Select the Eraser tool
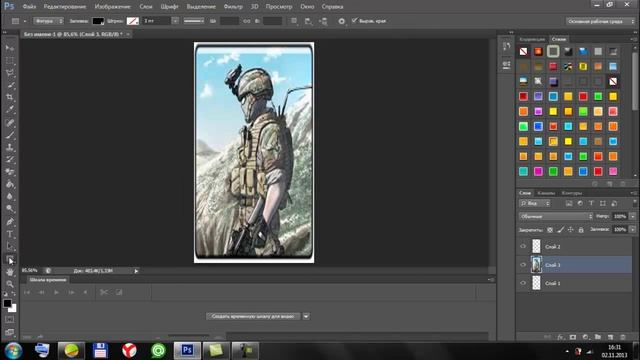640x360 pixels. pyautogui.click(x=10, y=172)
